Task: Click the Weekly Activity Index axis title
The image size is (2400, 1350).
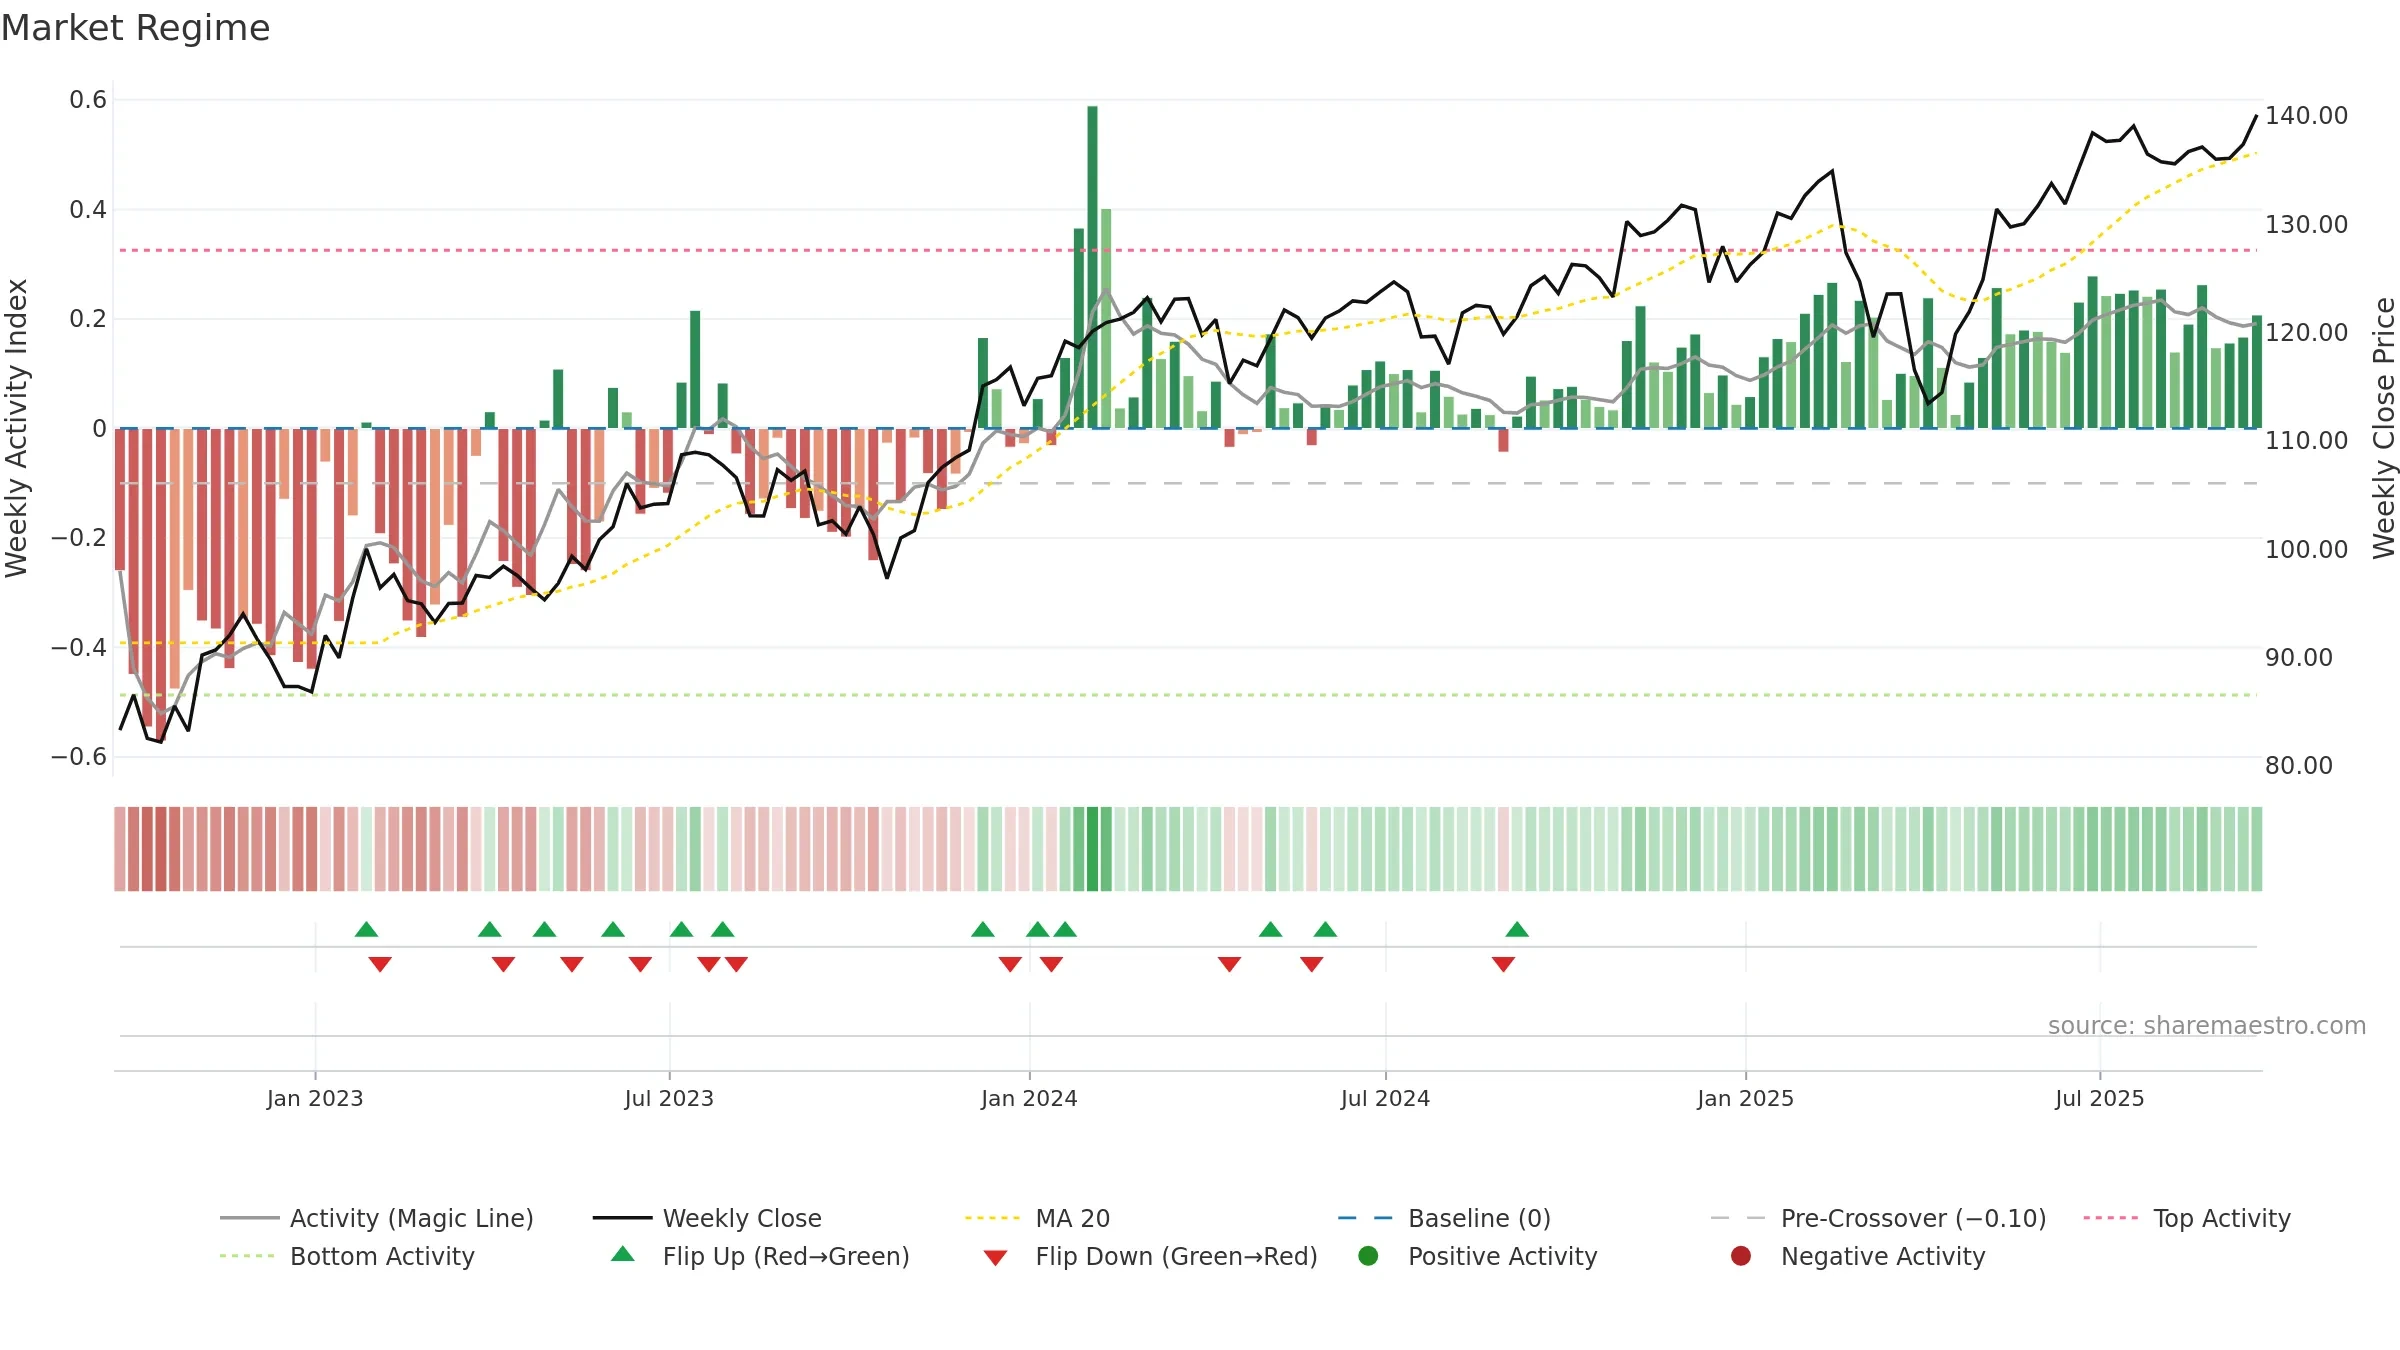Action: tap(17, 428)
